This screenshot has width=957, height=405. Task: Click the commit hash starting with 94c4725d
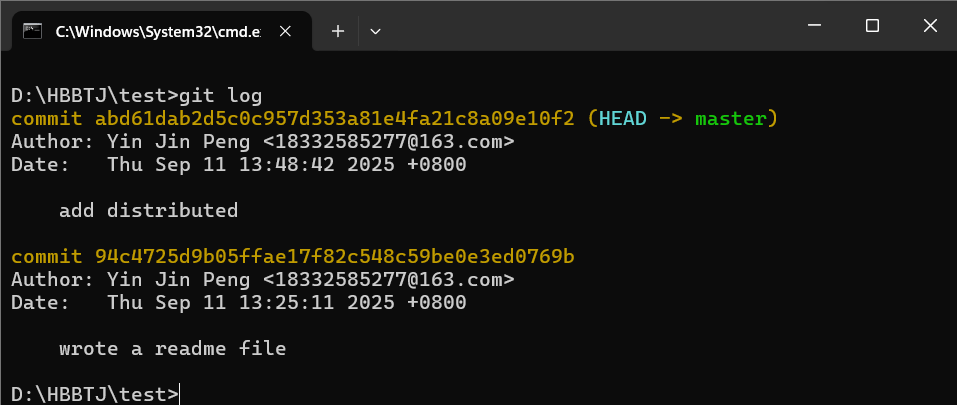click(x=335, y=257)
